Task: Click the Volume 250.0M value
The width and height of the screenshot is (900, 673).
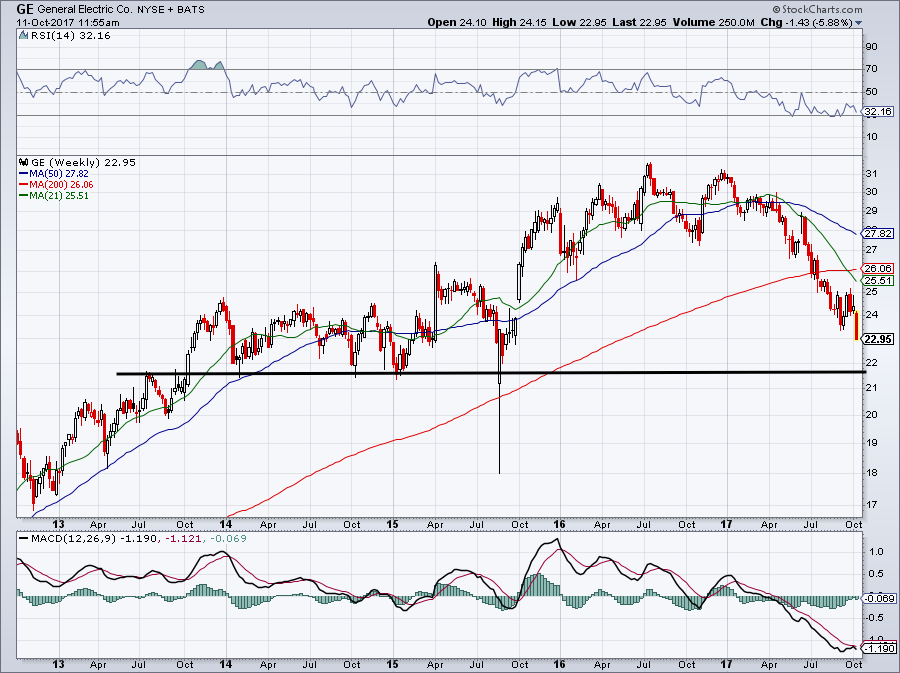Action: 713,22
